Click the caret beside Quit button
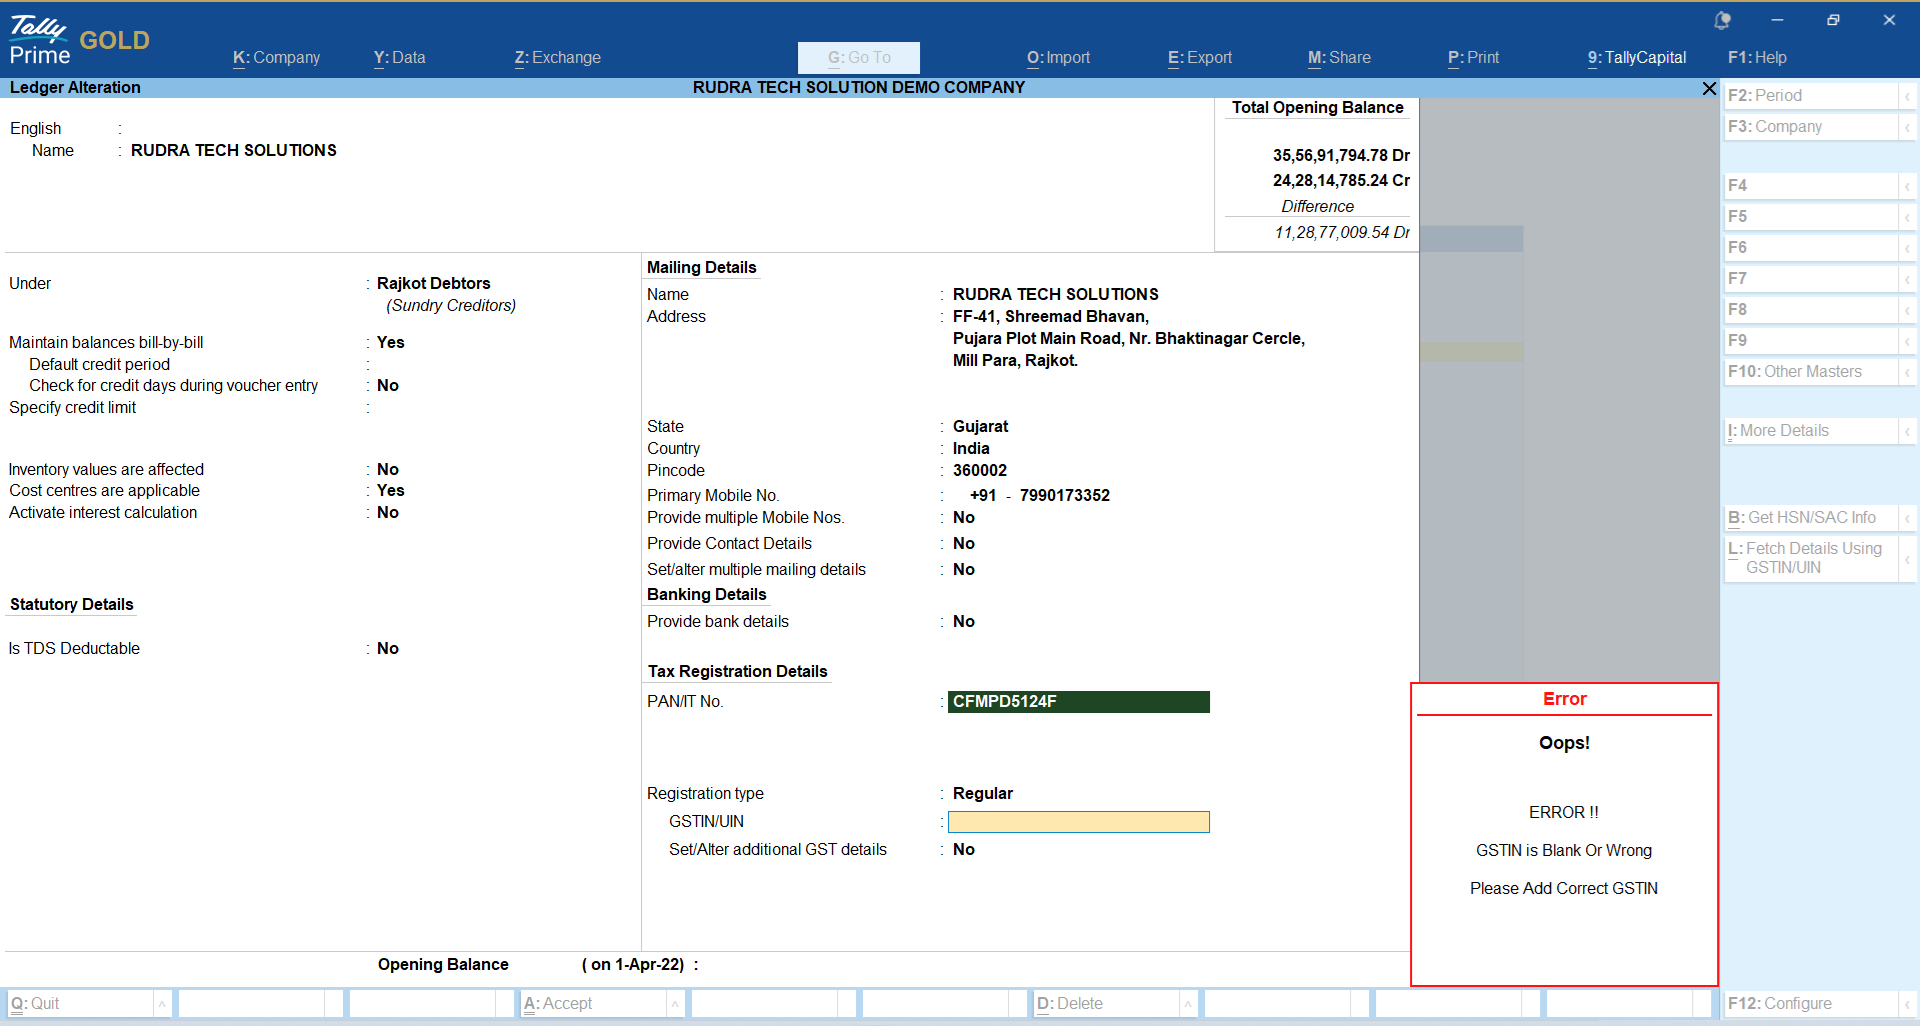Screen dimensions: 1920x1026 [x=162, y=1003]
